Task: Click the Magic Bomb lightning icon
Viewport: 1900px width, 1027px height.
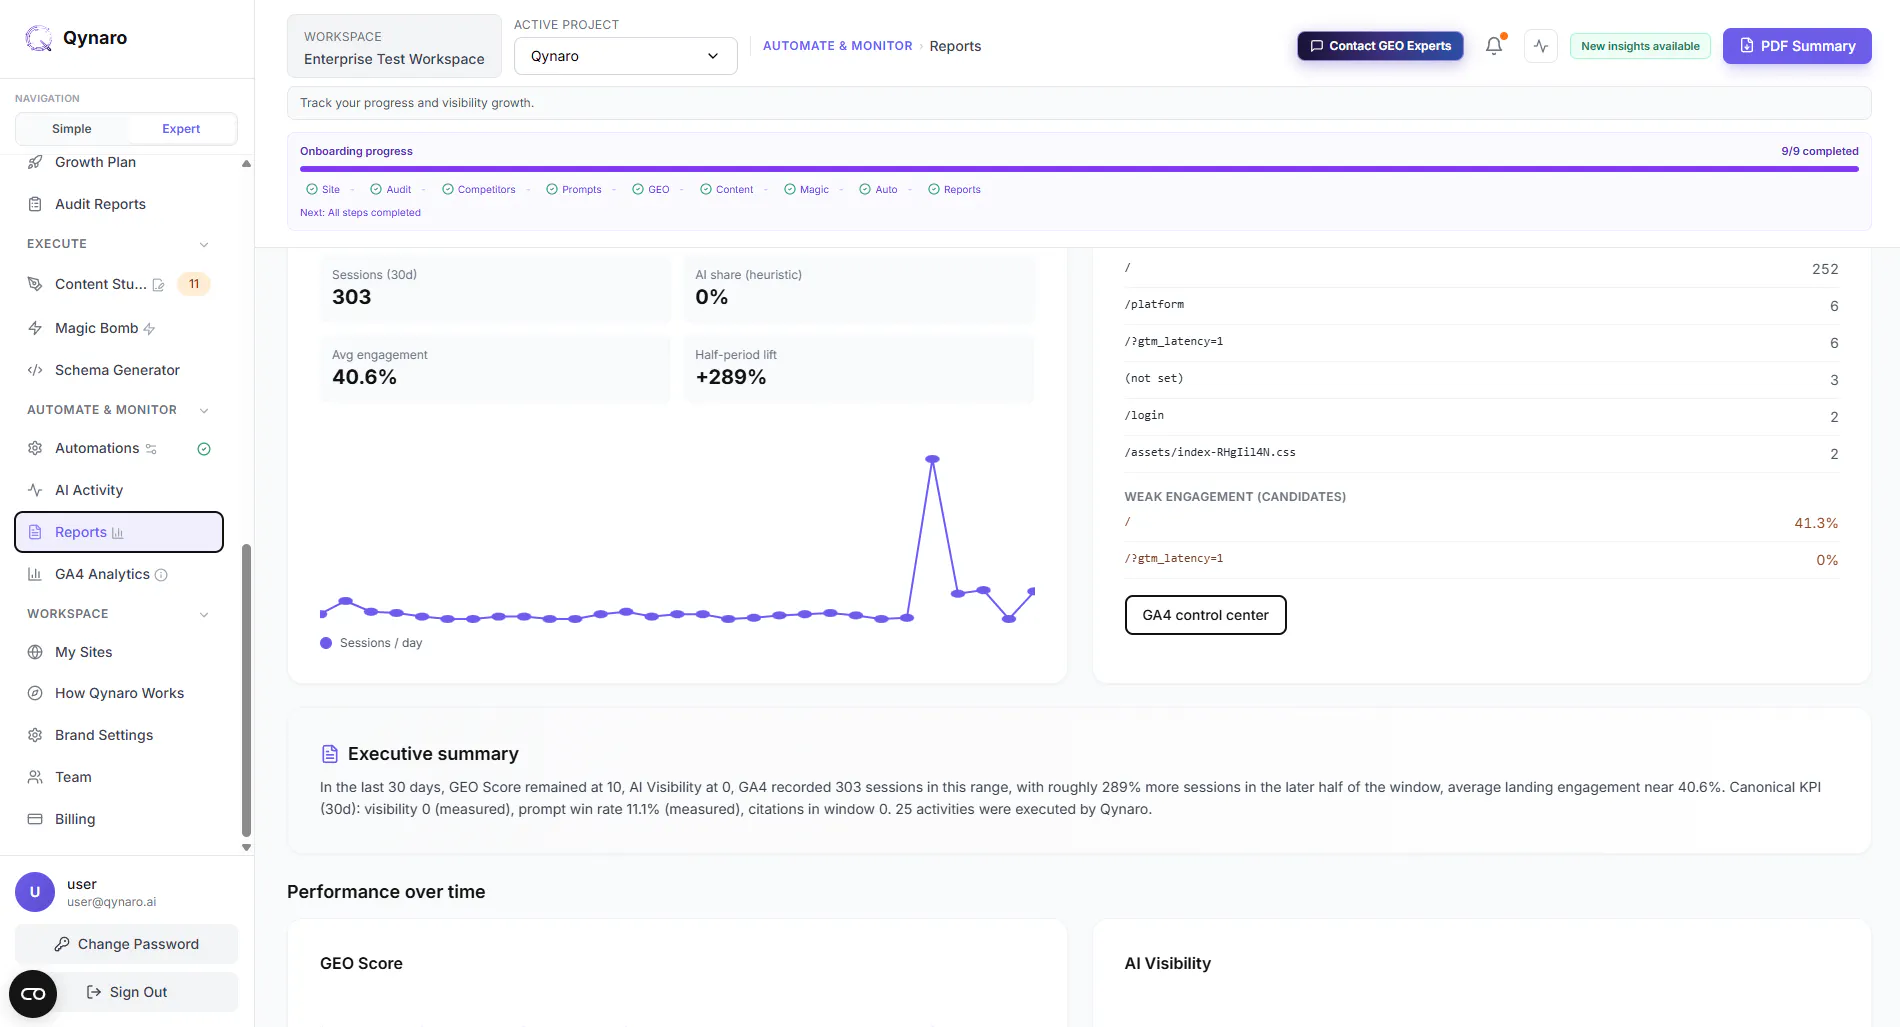Action: click(35, 328)
